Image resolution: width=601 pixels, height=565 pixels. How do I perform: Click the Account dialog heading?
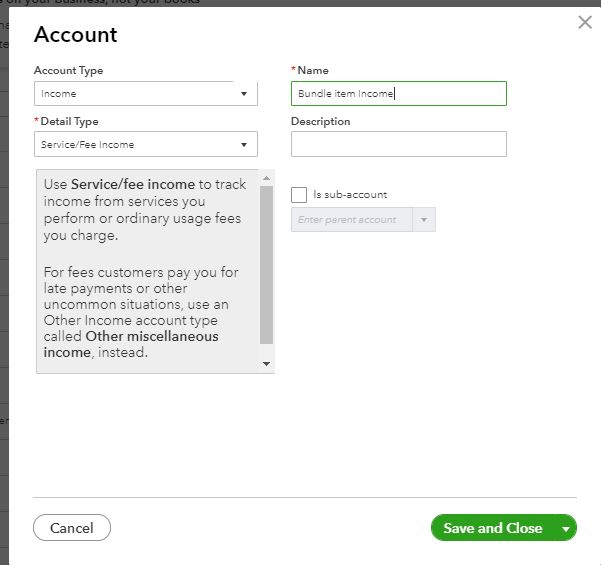76,35
